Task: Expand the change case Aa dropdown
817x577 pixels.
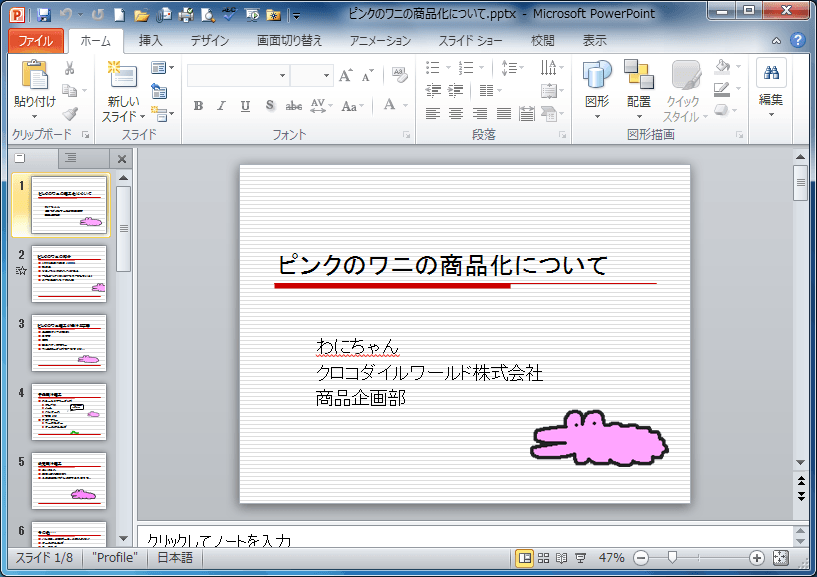Action: [353, 106]
